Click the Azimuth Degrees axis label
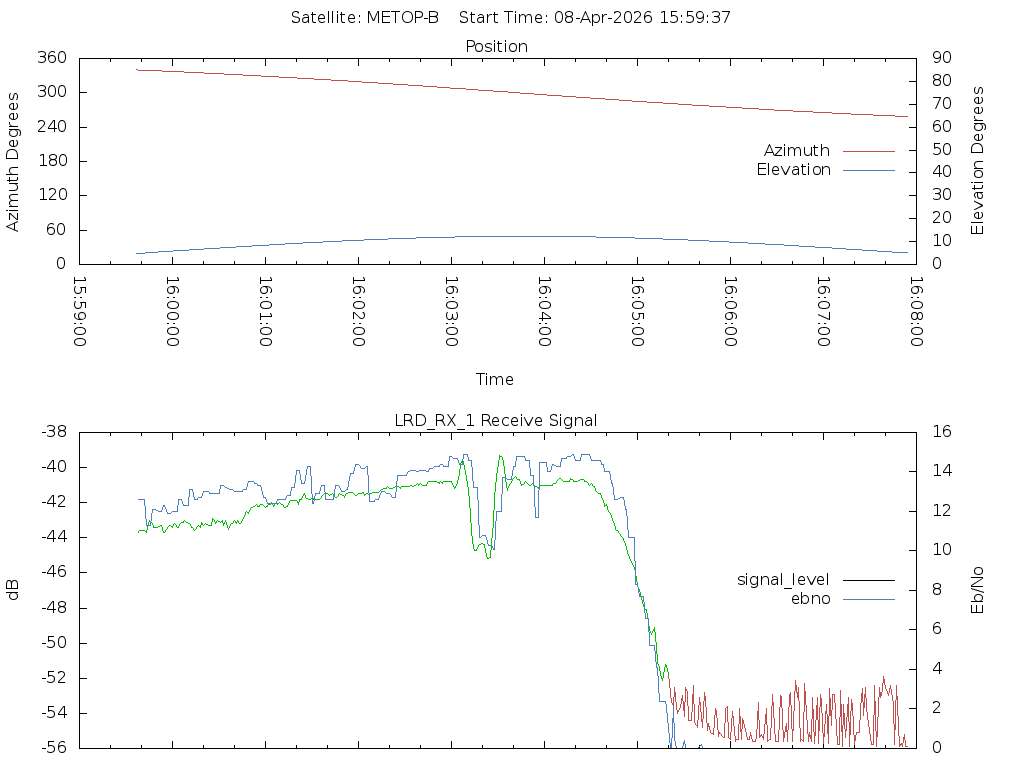 click(12, 162)
